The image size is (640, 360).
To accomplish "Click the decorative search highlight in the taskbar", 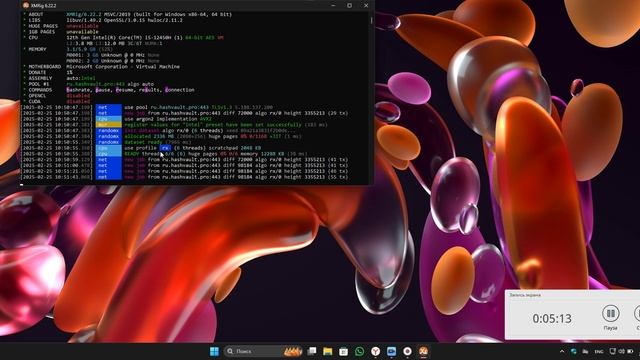I will [292, 351].
